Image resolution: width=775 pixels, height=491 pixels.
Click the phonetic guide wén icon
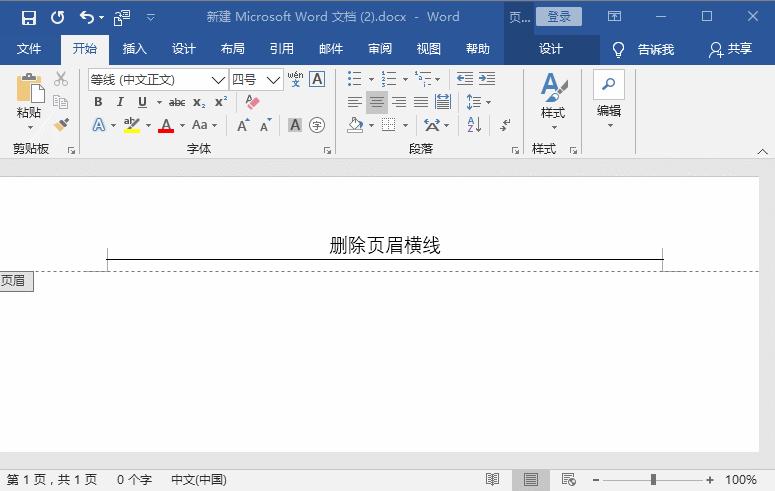[x=296, y=79]
